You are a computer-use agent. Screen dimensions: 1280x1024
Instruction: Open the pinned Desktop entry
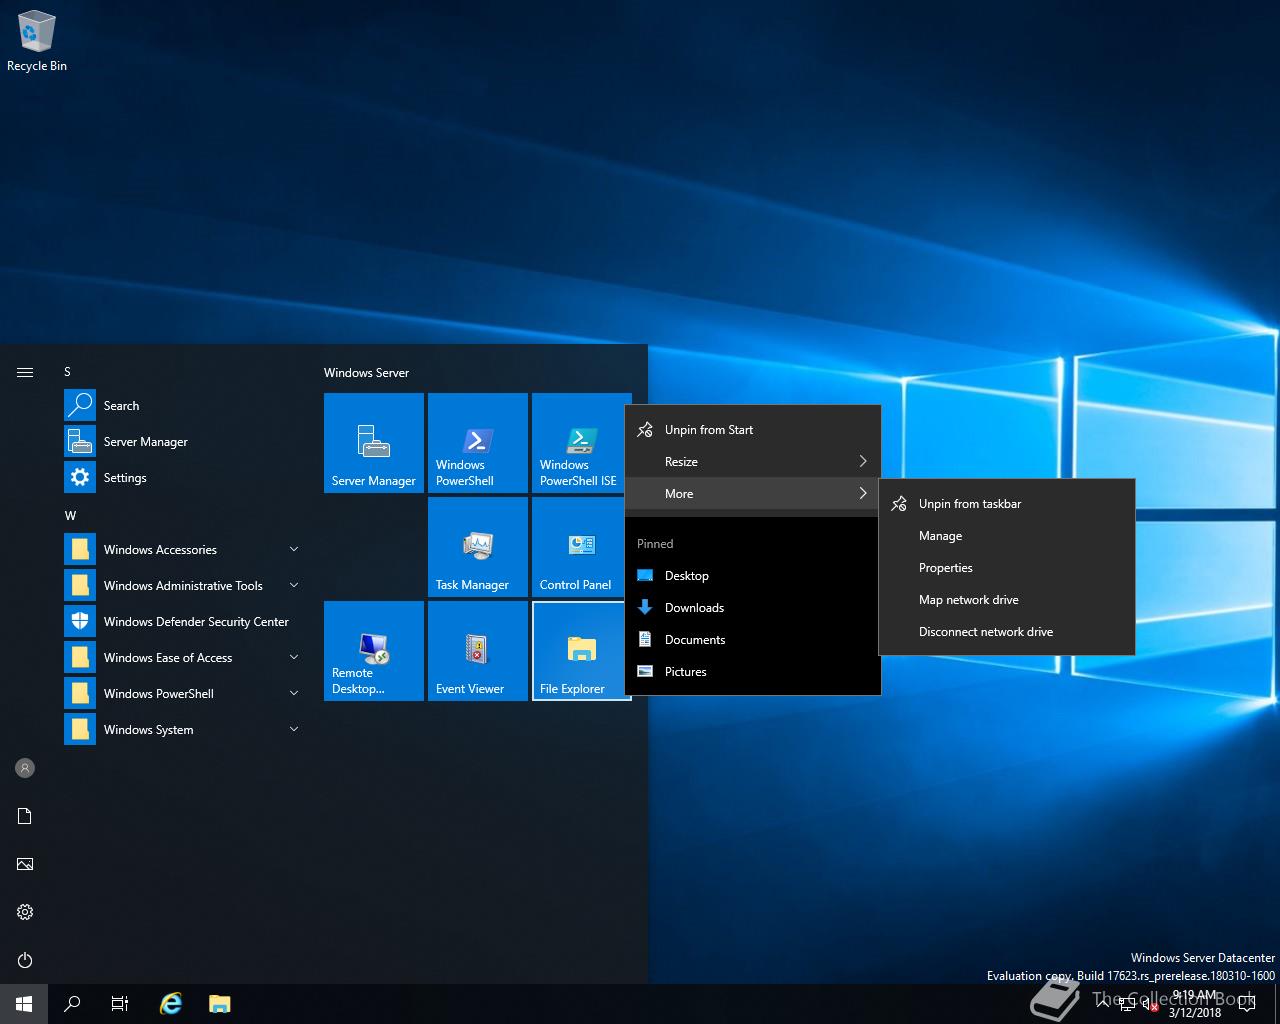tap(753, 576)
